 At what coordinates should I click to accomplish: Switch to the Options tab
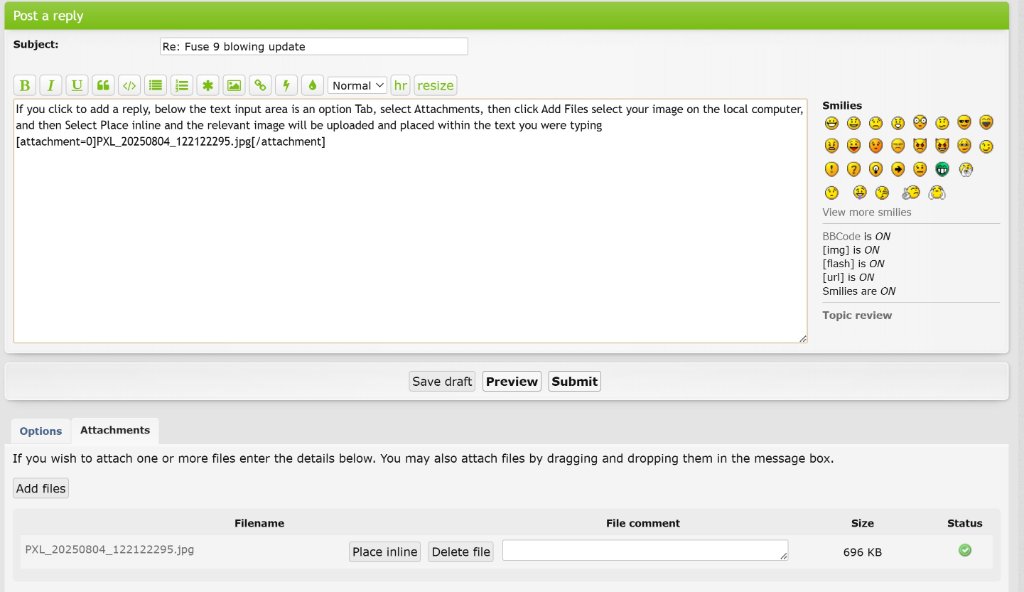pos(41,431)
